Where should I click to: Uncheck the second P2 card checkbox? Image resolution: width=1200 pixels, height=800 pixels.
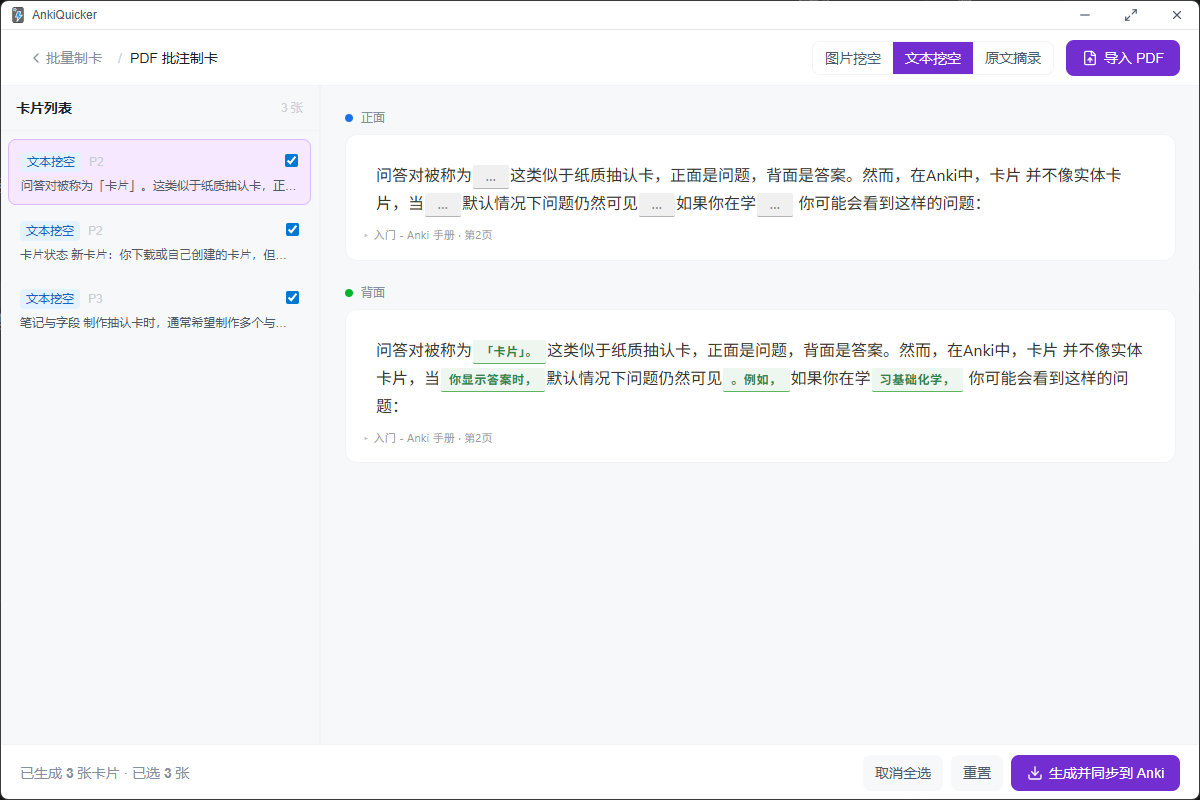(x=292, y=229)
